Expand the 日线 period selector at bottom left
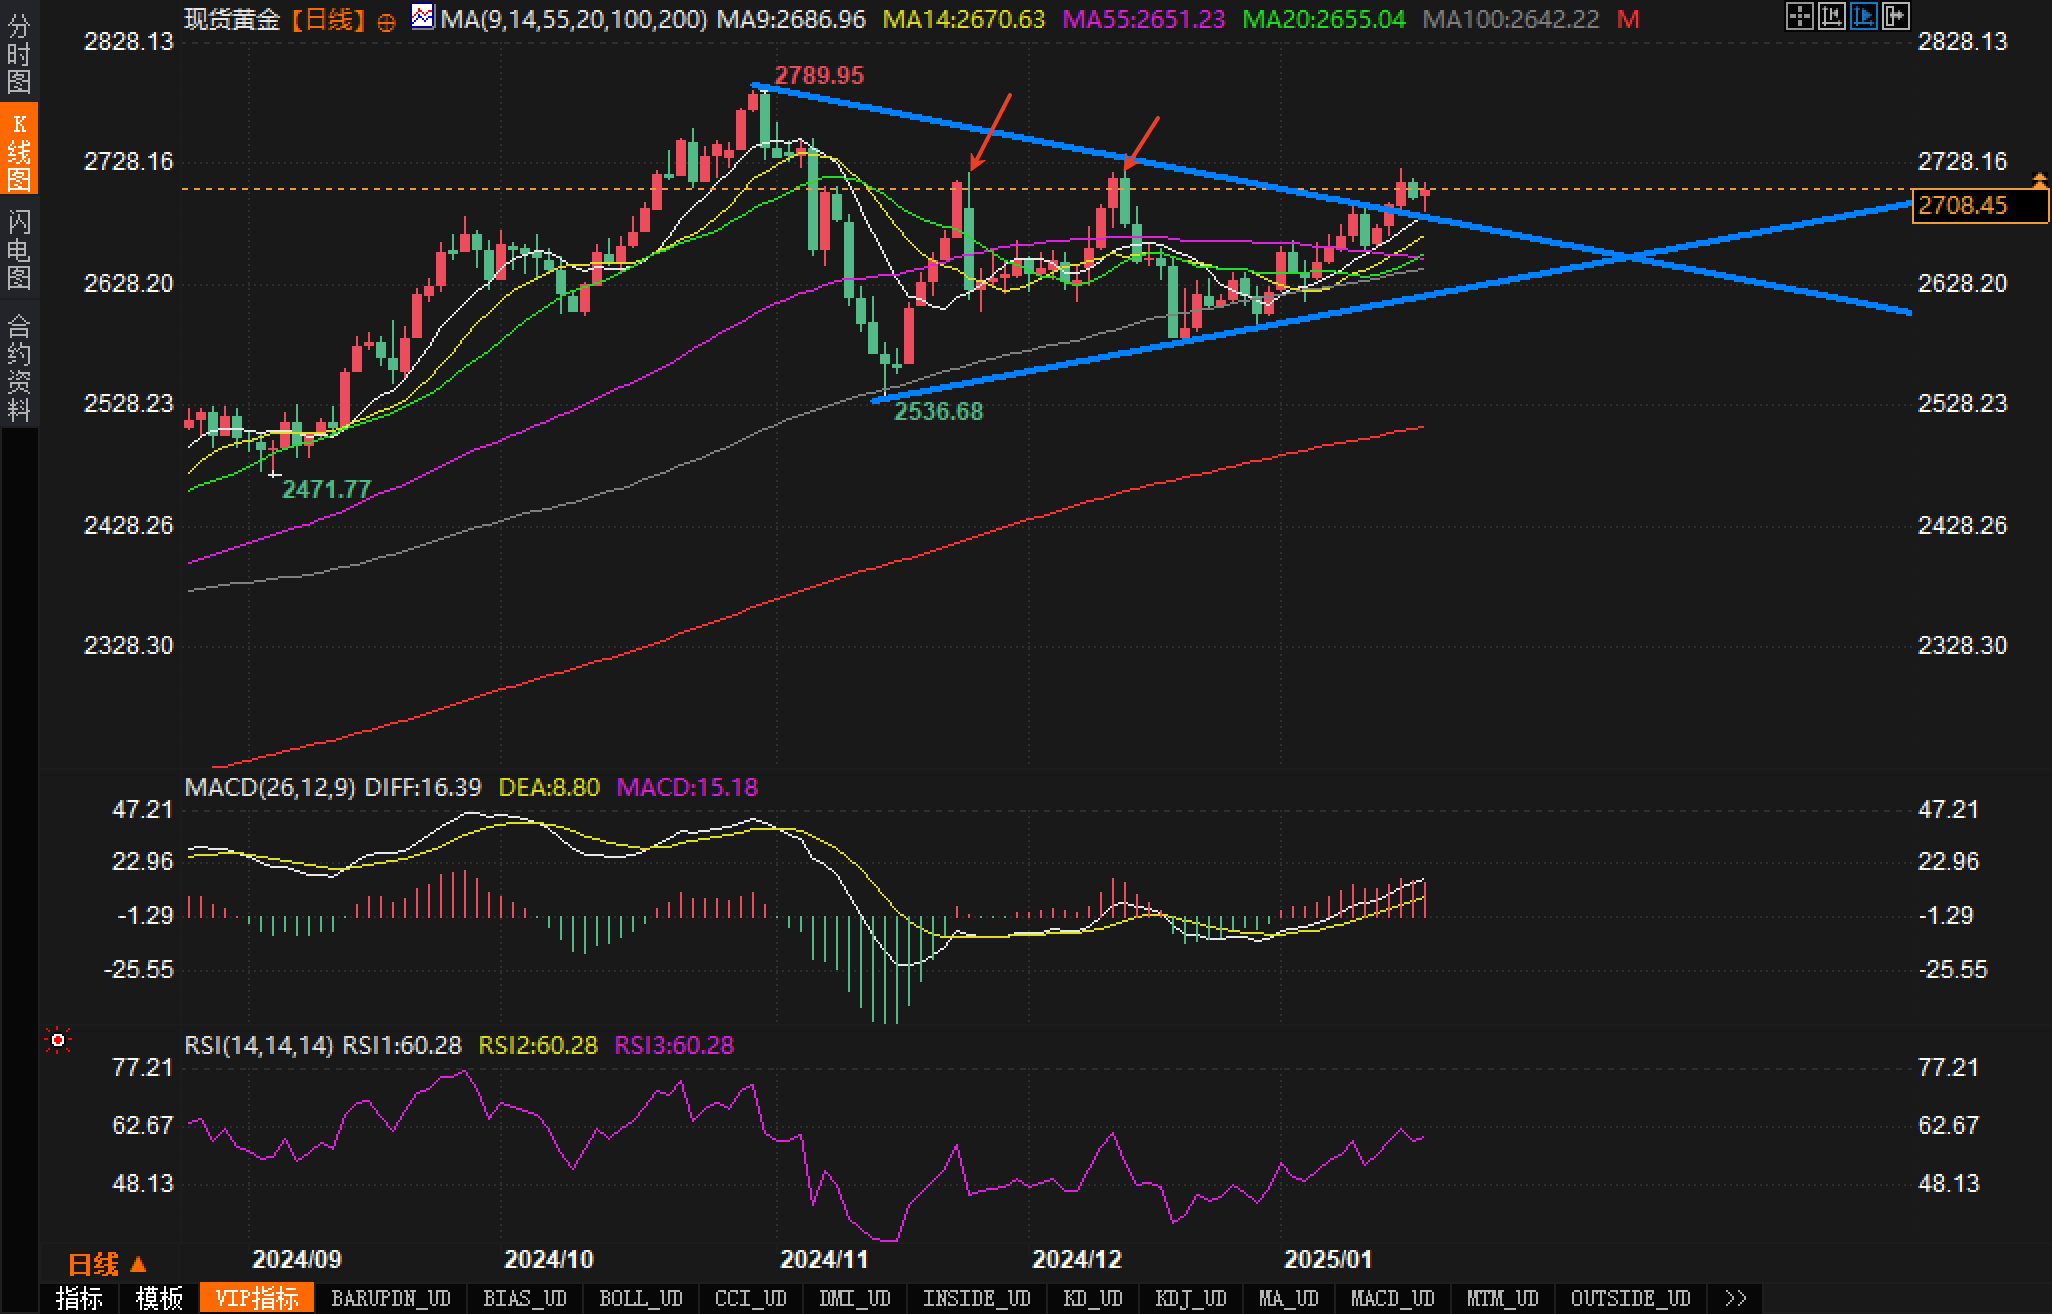This screenshot has height=1314, width=2052. tap(107, 1265)
